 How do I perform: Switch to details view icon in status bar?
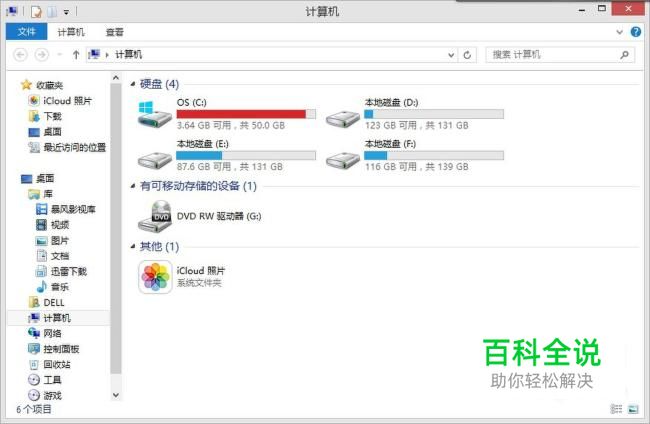[x=616, y=409]
